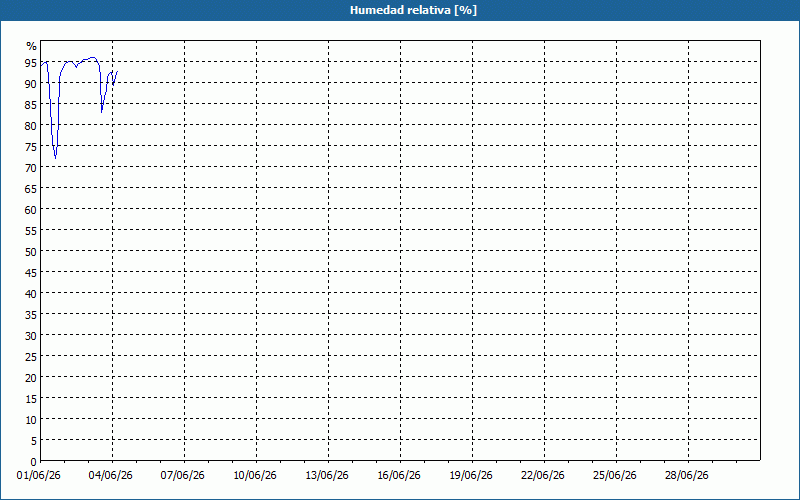Click the 85 value on y-axis
The width and height of the screenshot is (800, 500).
coord(31,105)
